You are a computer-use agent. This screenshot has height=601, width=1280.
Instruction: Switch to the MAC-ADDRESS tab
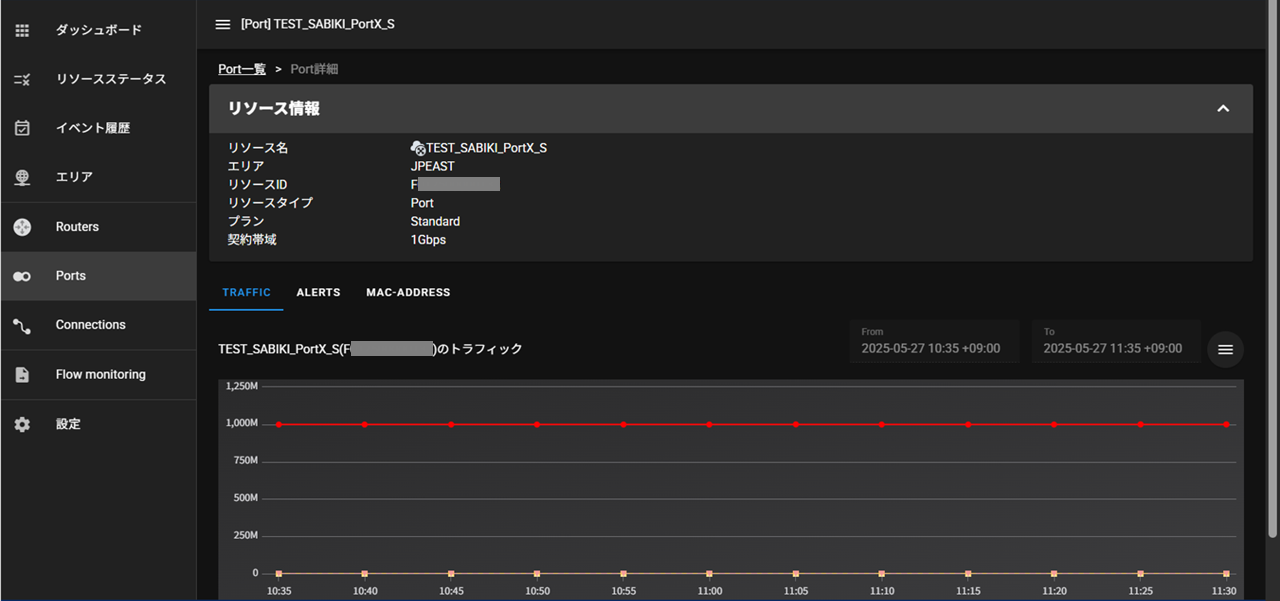(x=408, y=292)
